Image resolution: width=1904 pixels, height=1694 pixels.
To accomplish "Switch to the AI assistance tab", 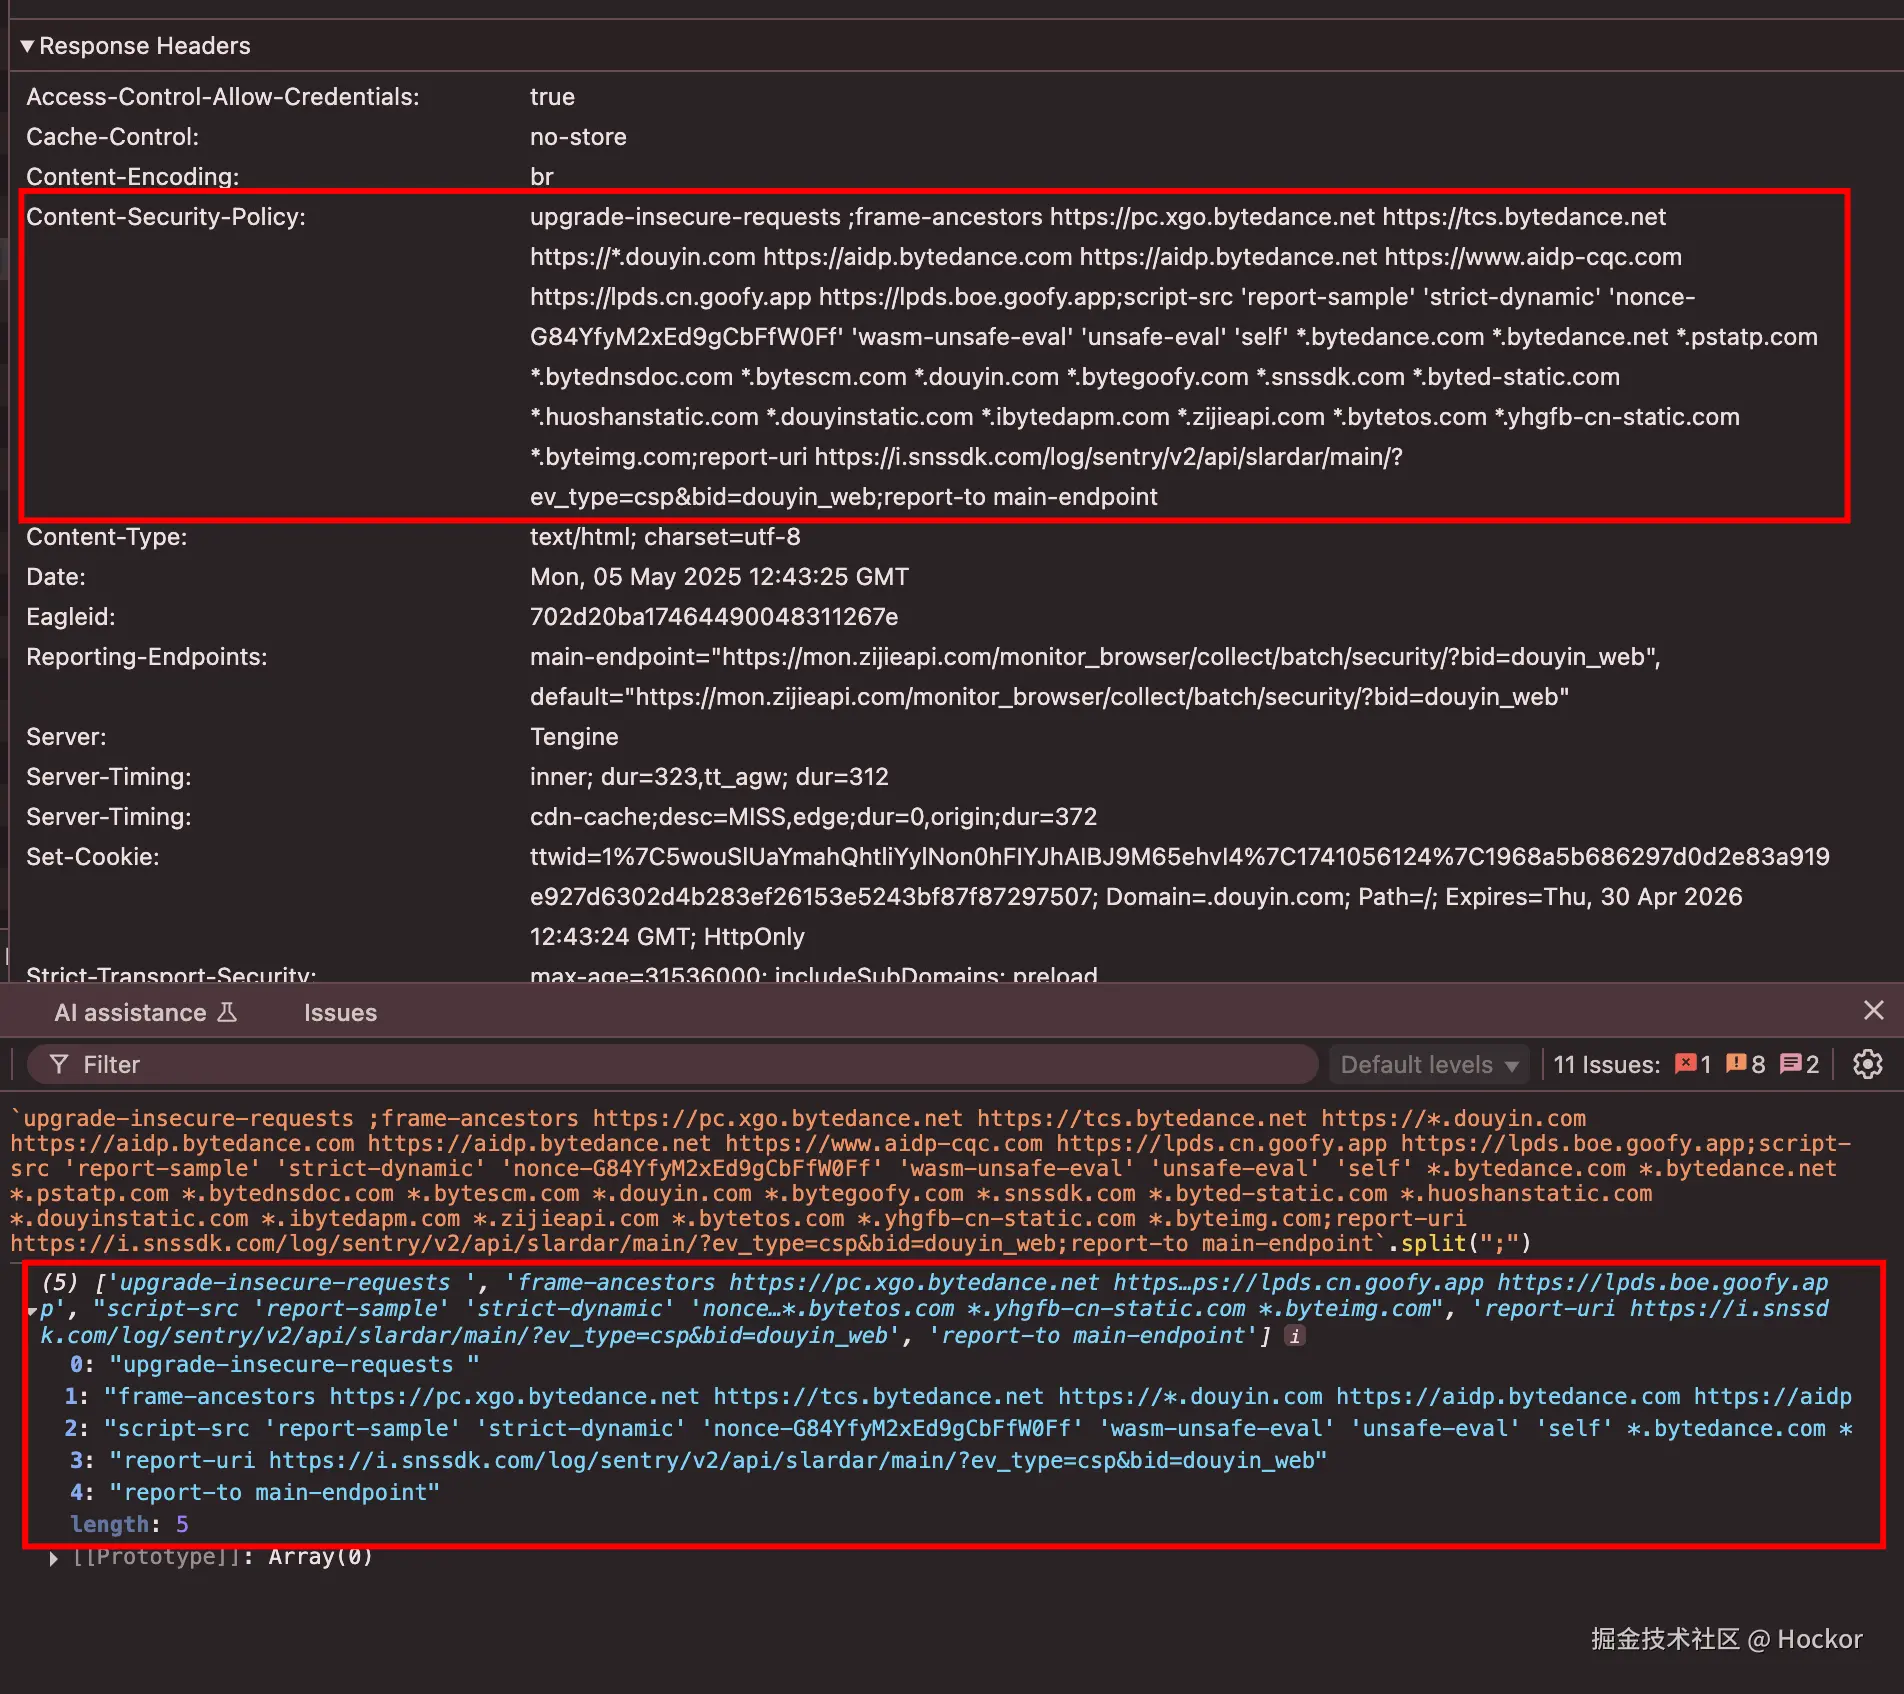I will [x=145, y=1012].
